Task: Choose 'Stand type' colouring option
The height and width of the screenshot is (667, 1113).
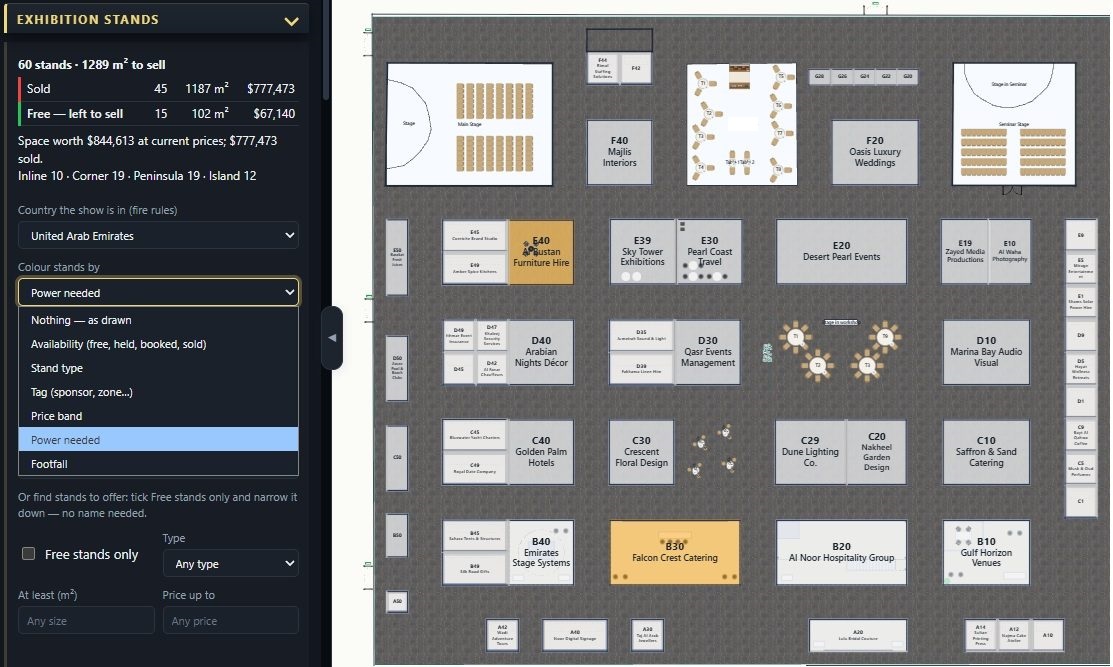Action: [x=158, y=368]
